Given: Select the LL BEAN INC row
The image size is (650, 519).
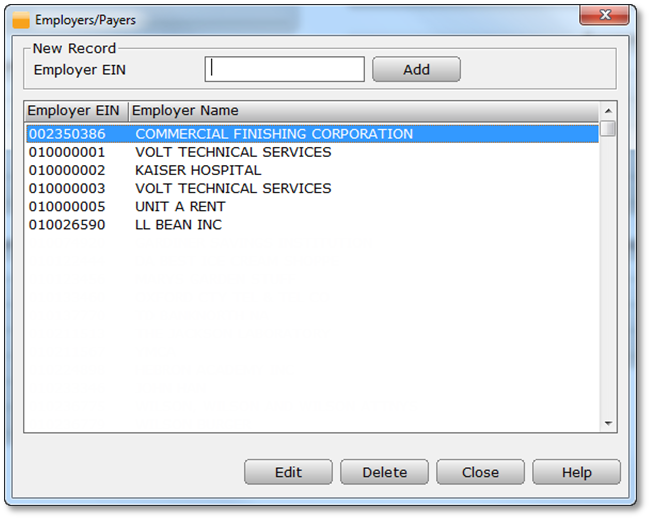Looking at the screenshot, I should coord(178,225).
